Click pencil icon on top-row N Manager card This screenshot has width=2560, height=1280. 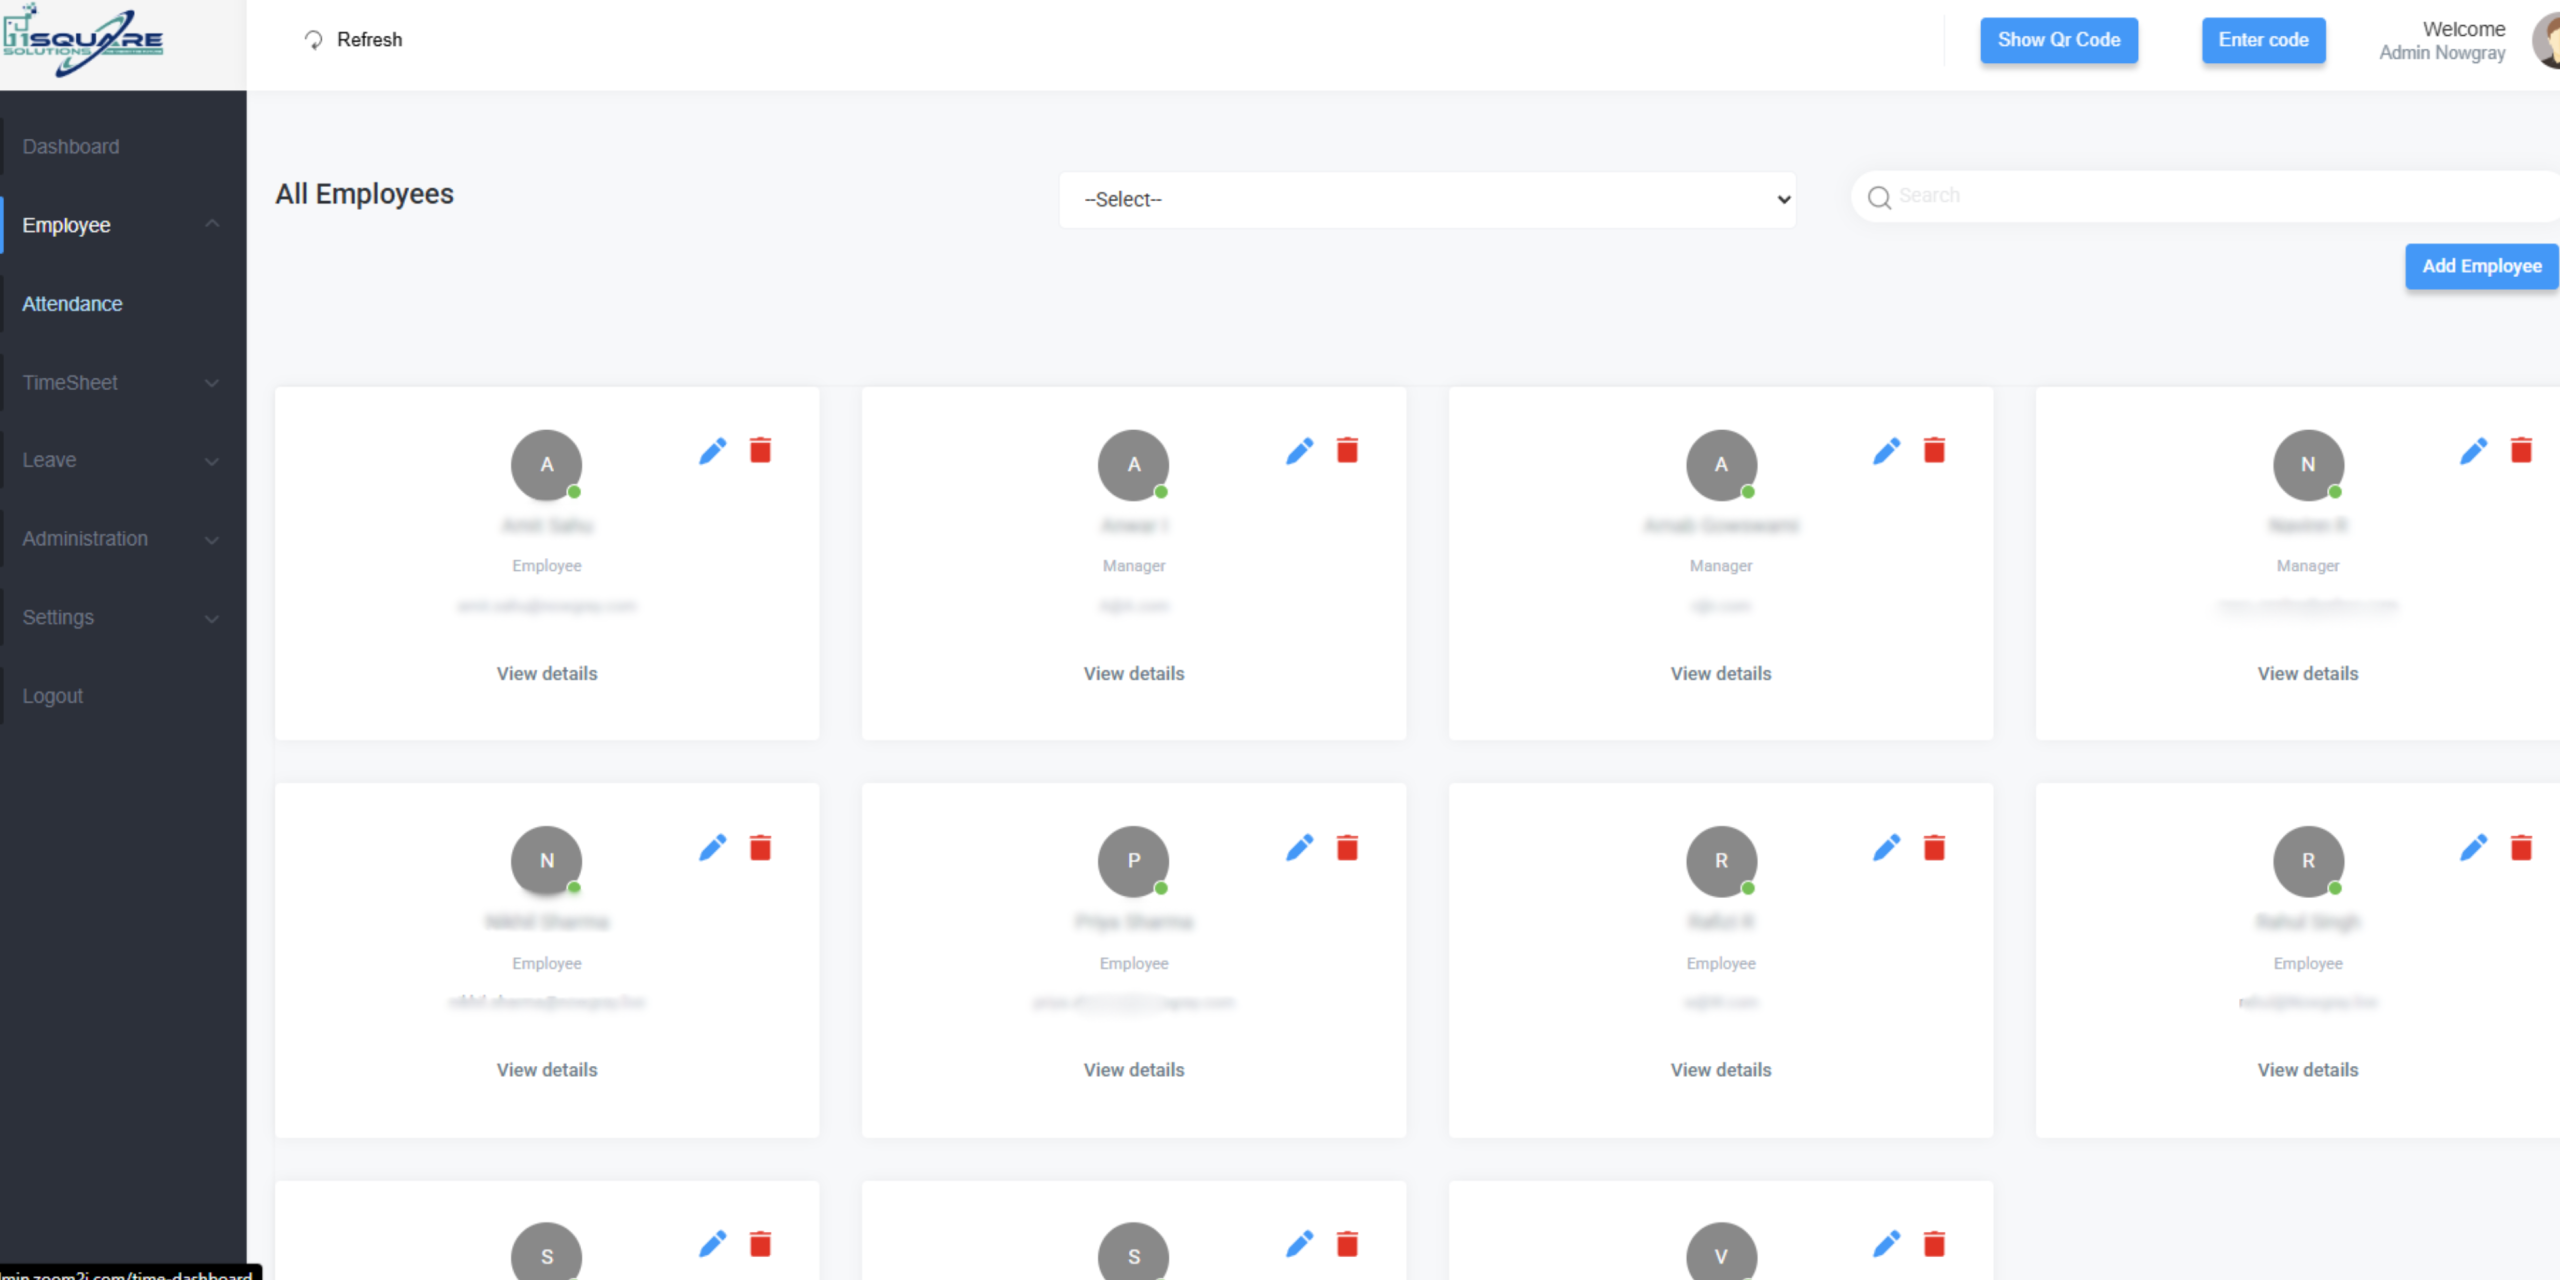(2473, 452)
